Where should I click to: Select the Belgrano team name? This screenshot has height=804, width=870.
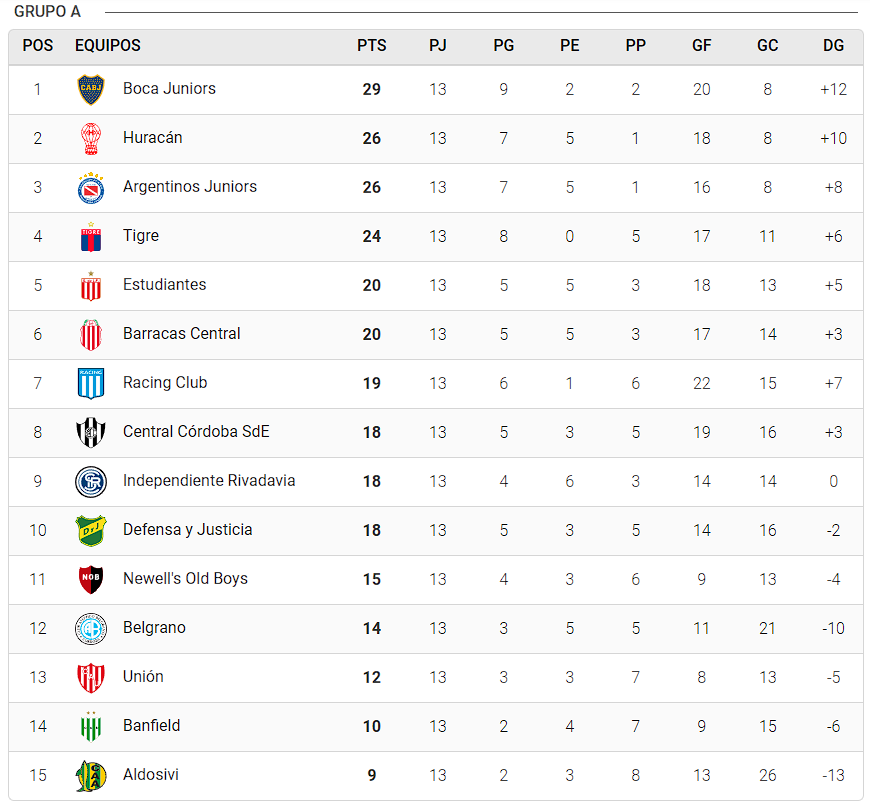point(154,628)
